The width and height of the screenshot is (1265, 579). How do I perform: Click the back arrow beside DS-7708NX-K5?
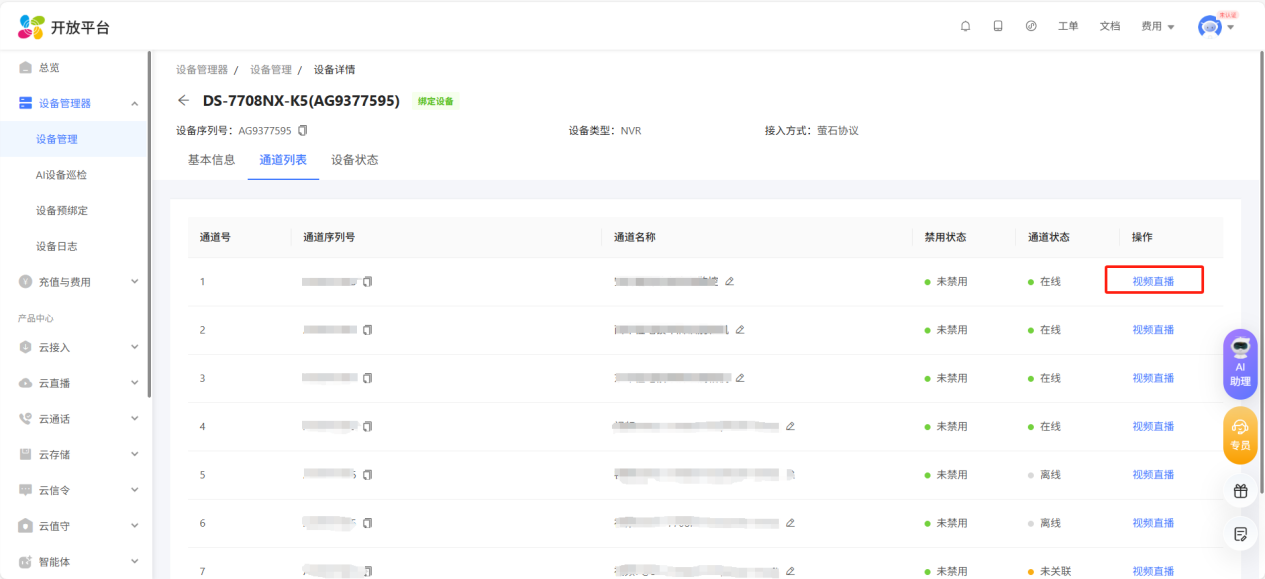click(183, 100)
